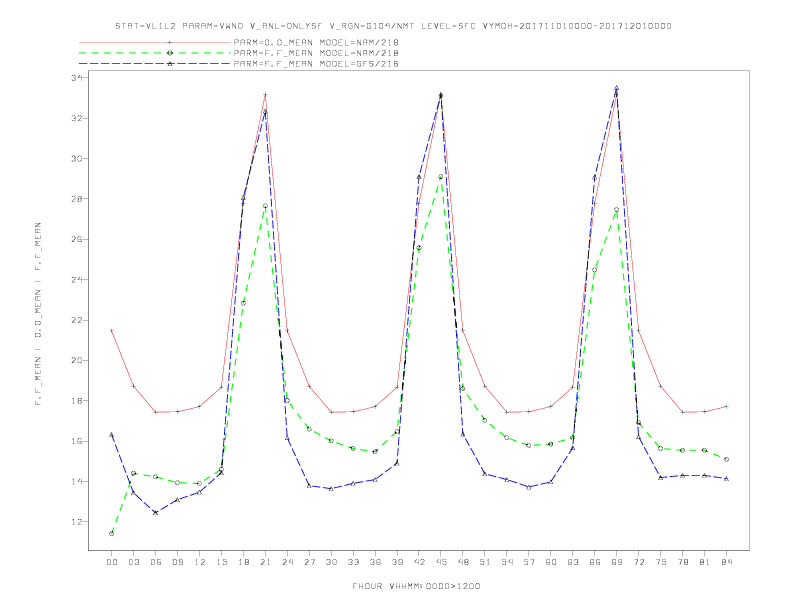Click x-axis tick label 69
The width and height of the screenshot is (792, 612).
click(617, 562)
